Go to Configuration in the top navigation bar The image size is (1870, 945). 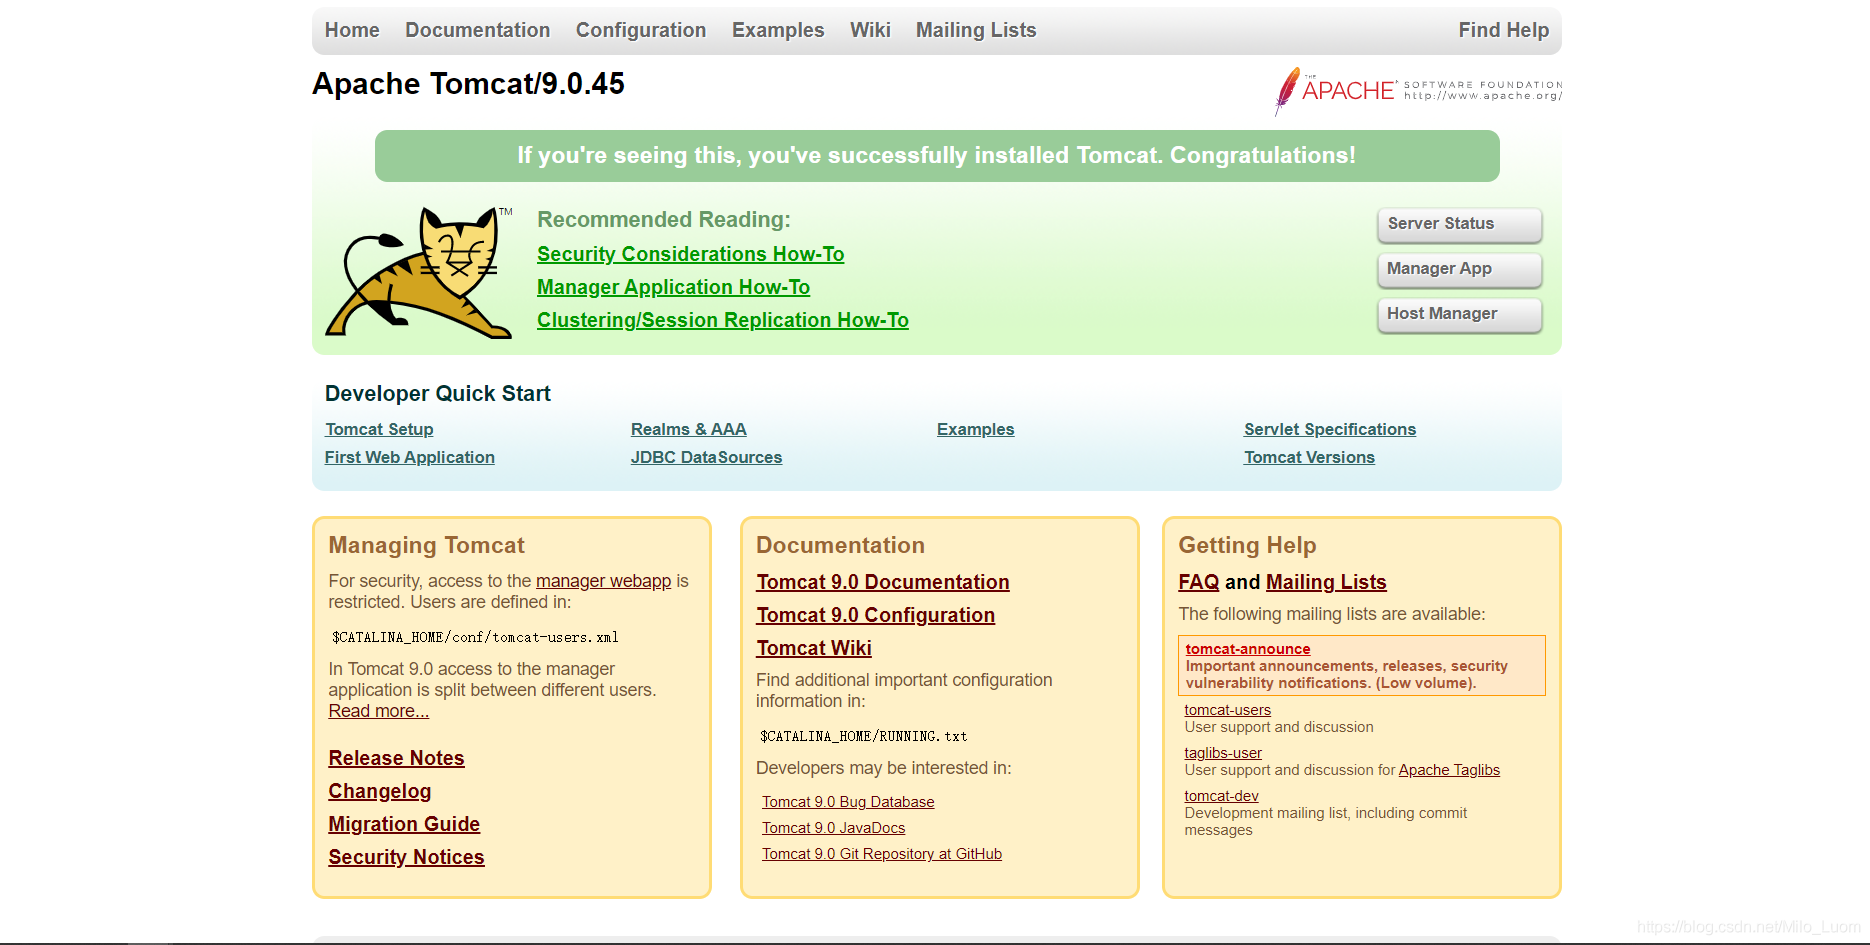click(x=641, y=30)
